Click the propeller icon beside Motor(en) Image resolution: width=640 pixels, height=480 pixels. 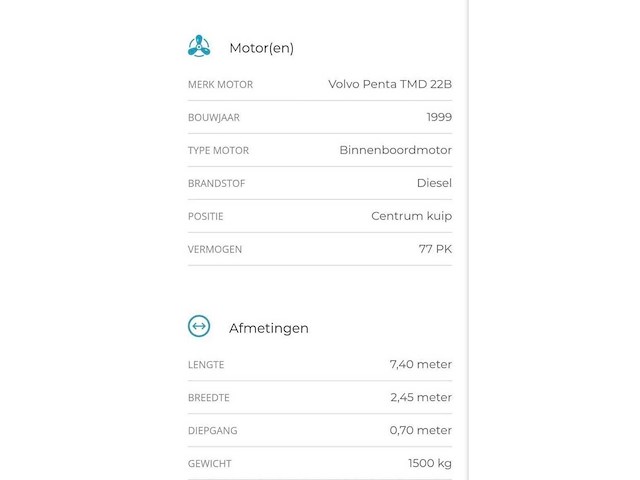click(x=199, y=46)
